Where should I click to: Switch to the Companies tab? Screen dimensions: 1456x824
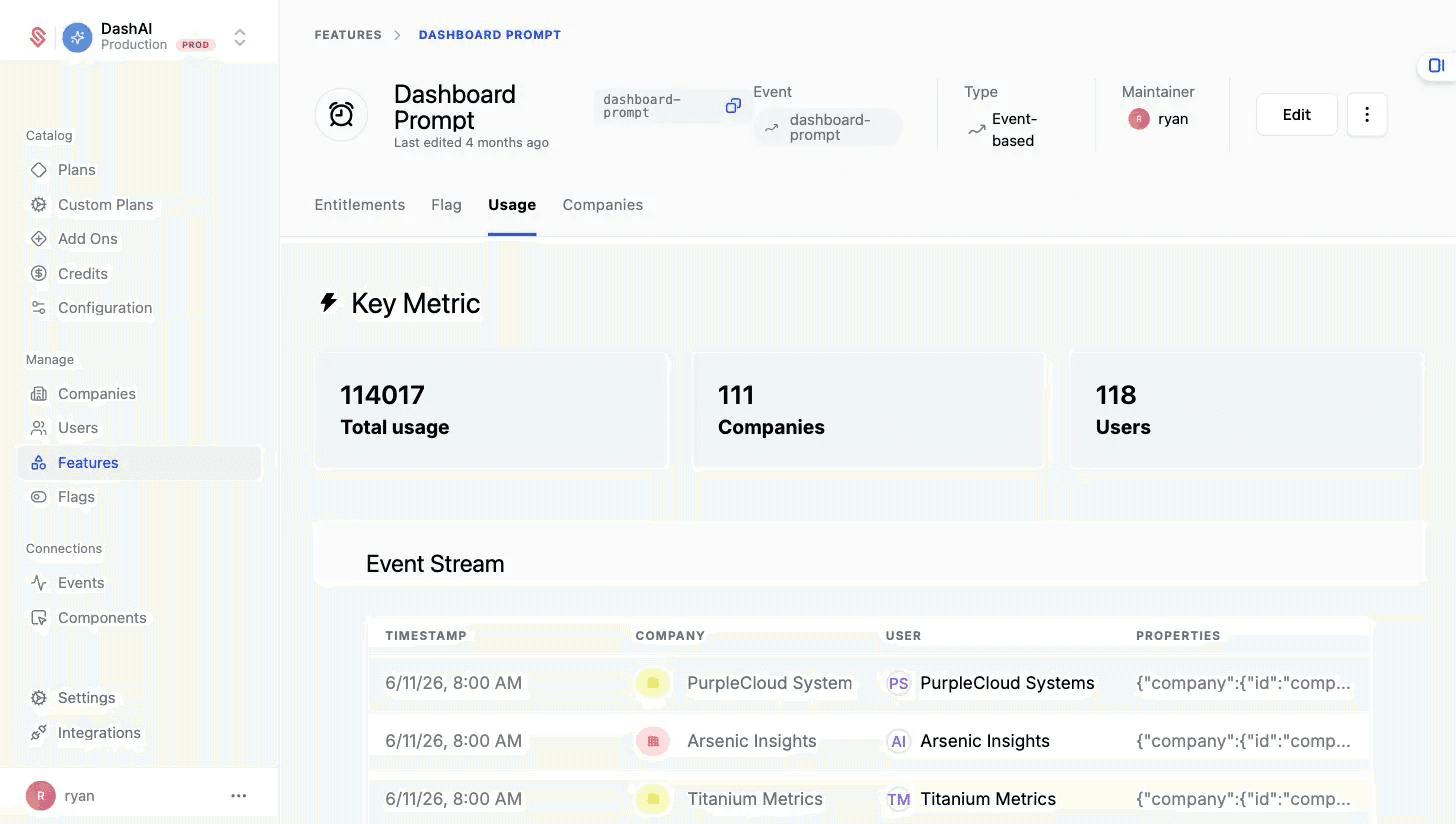[603, 205]
